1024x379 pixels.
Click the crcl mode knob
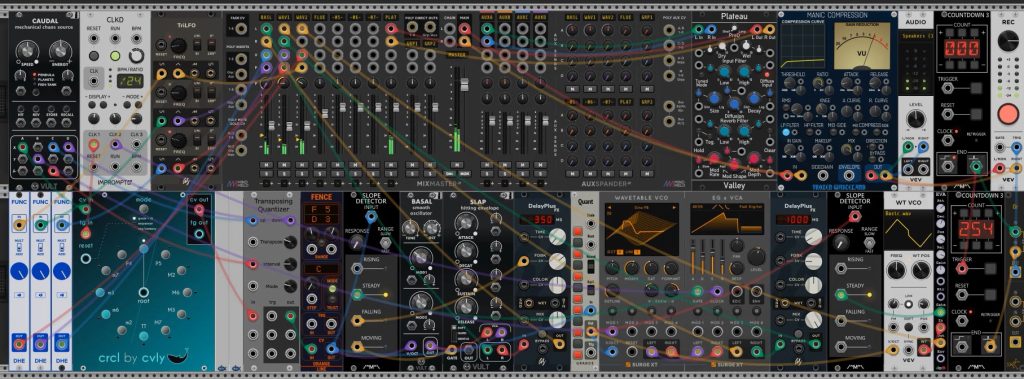(x=145, y=210)
